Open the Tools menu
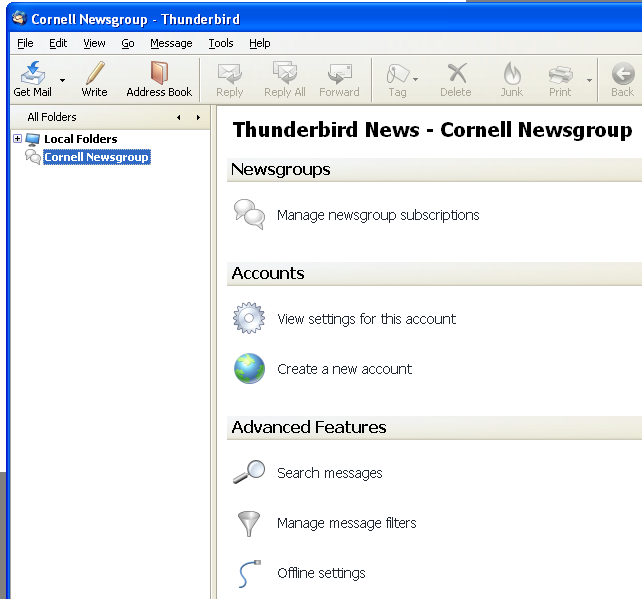The image size is (642, 599). [x=221, y=43]
